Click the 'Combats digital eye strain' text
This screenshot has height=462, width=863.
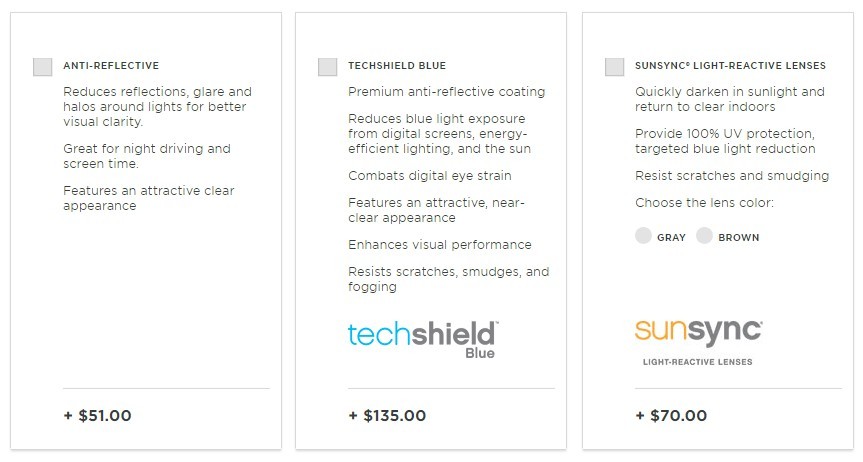[x=430, y=176]
